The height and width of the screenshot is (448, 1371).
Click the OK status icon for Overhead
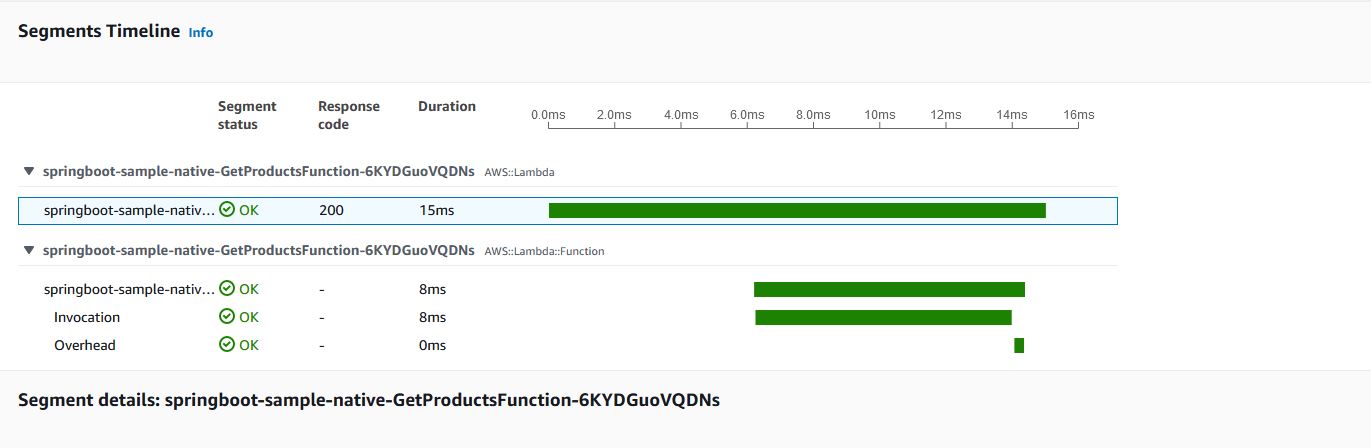click(x=227, y=345)
